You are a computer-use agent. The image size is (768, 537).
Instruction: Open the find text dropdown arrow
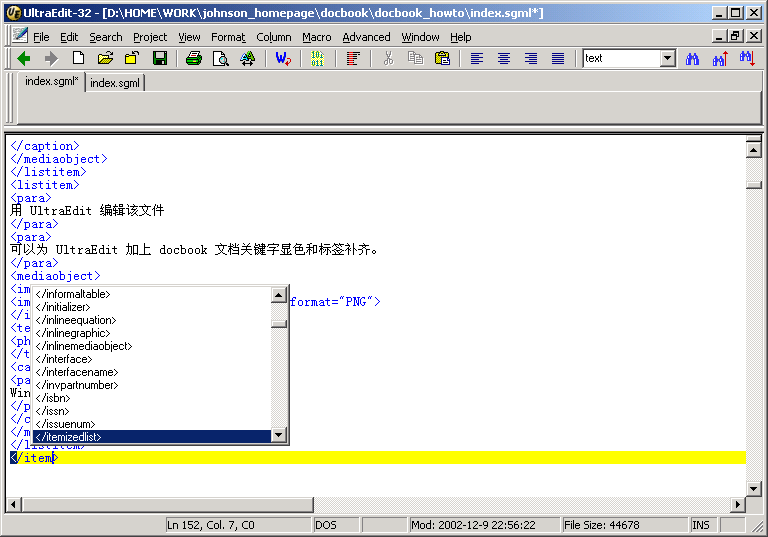point(667,59)
